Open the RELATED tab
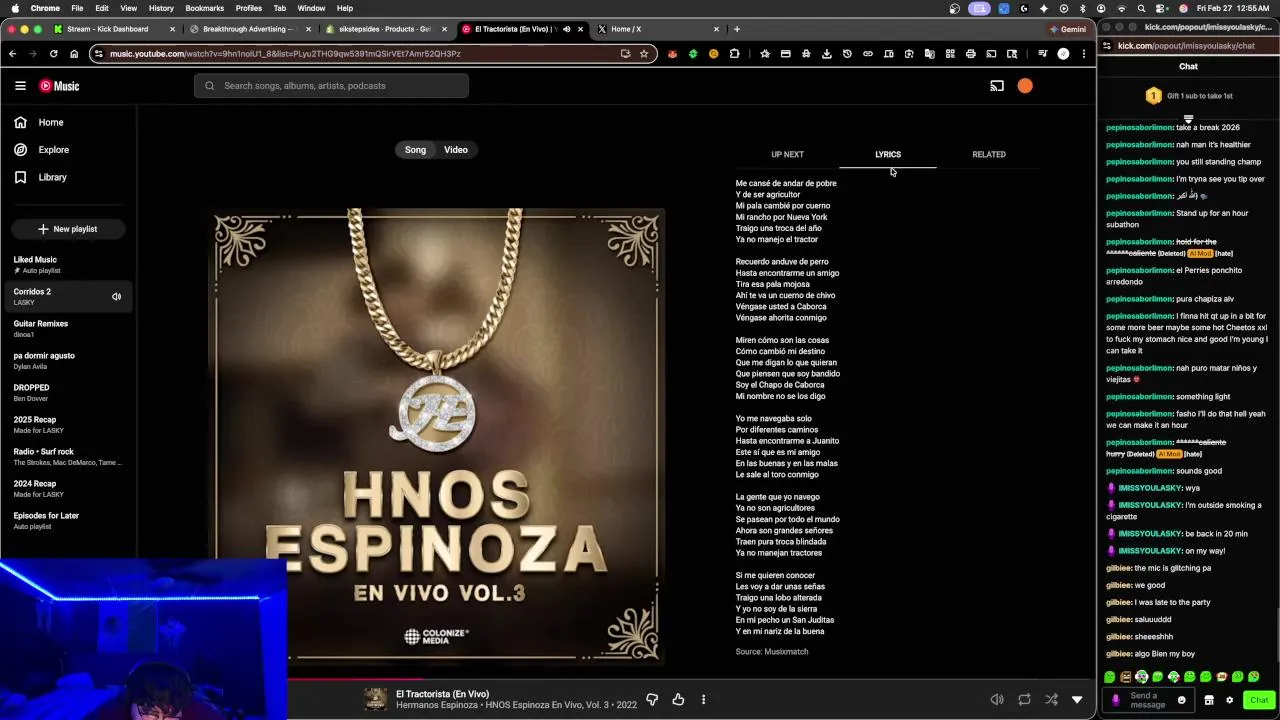This screenshot has width=1280, height=720. click(989, 155)
